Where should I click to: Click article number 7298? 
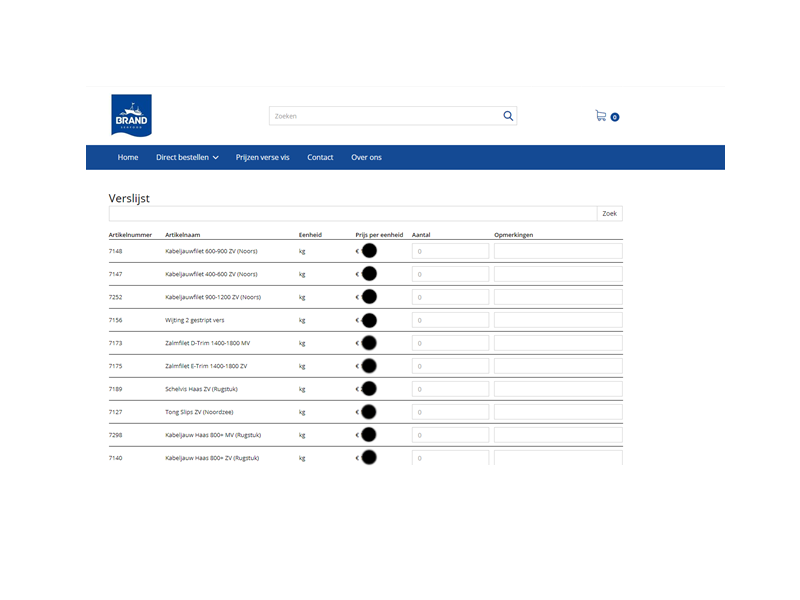coord(115,435)
